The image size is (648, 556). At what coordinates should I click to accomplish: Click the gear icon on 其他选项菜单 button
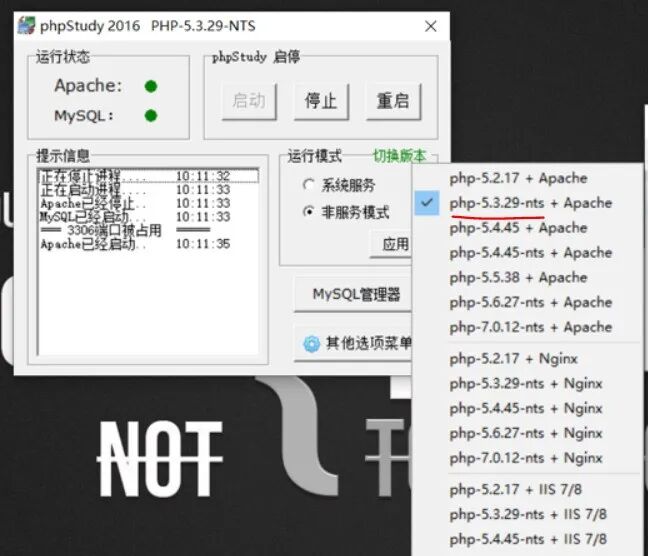(x=312, y=344)
